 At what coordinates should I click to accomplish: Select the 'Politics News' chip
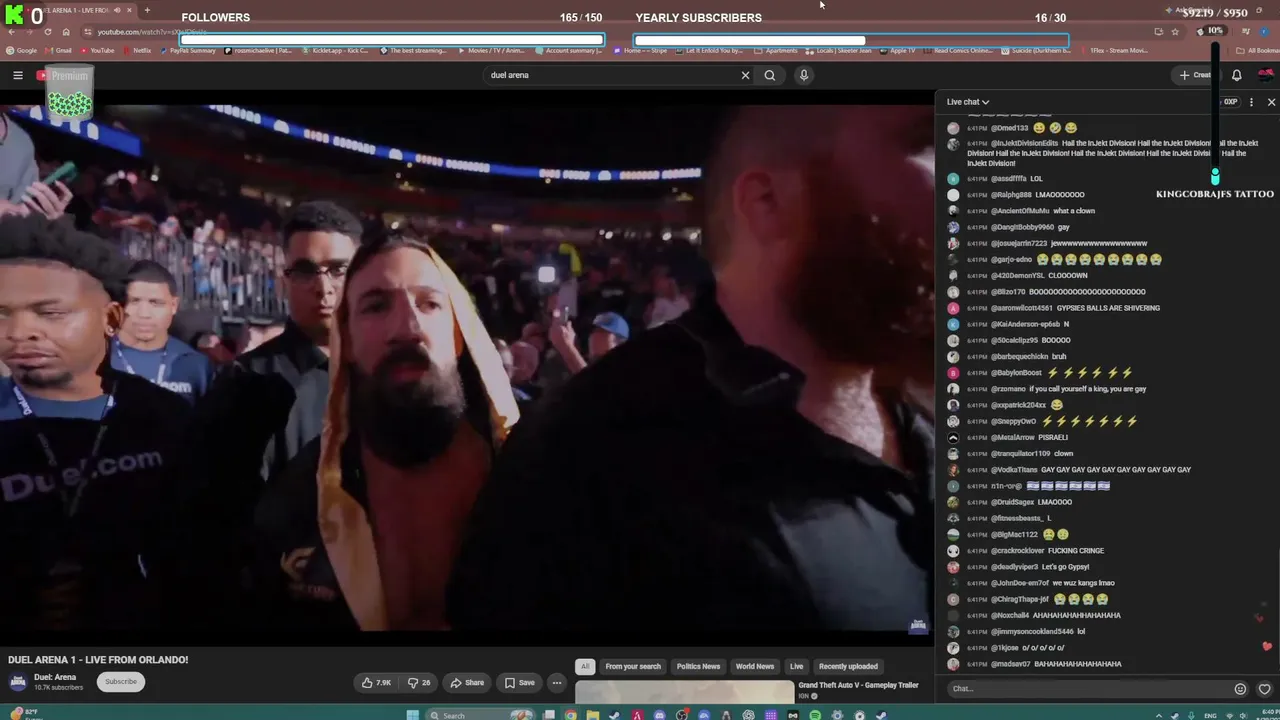698,666
